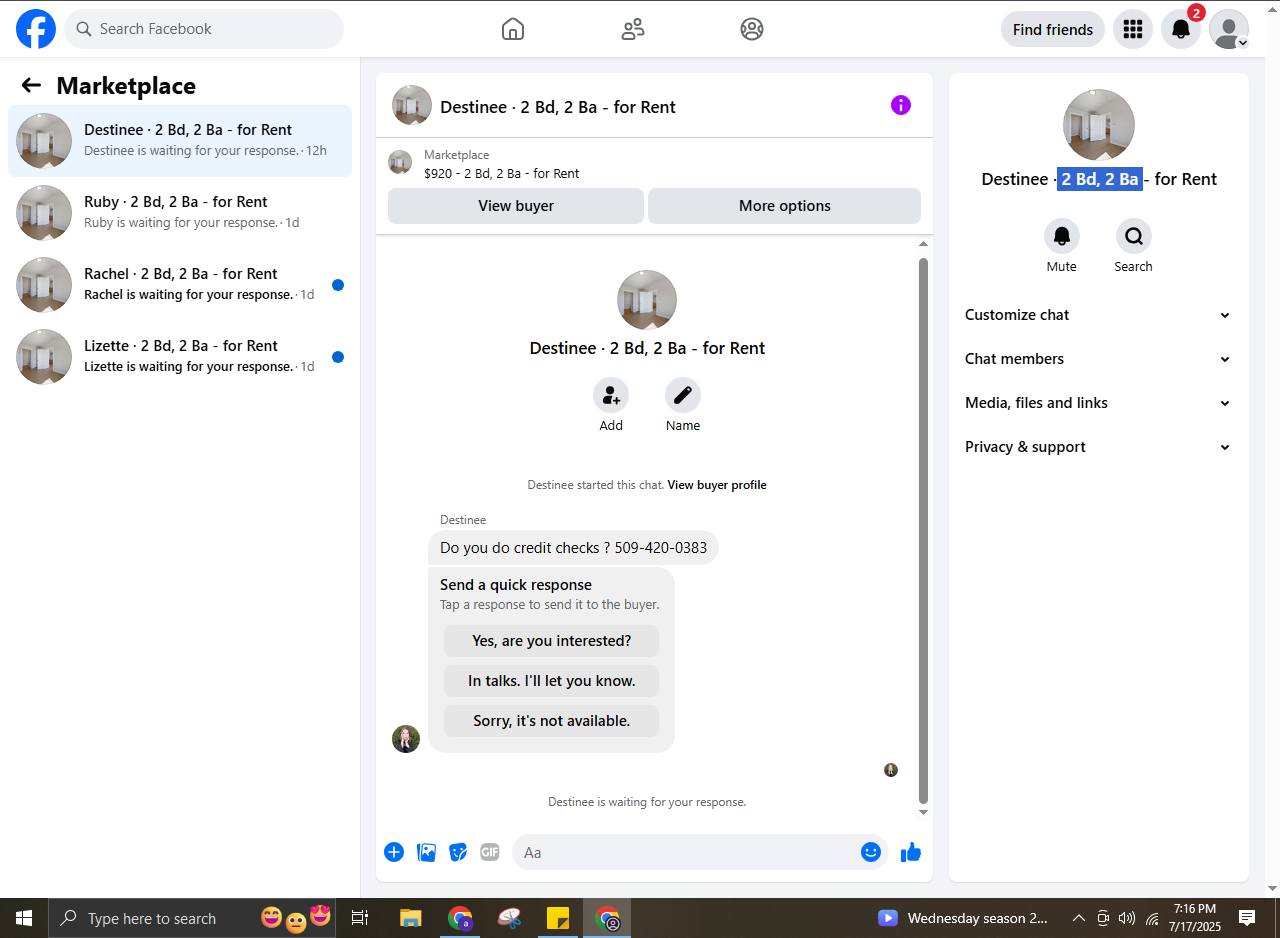Open the notifications bell with badge 2
The height and width of the screenshot is (938, 1280).
pos(1181,29)
